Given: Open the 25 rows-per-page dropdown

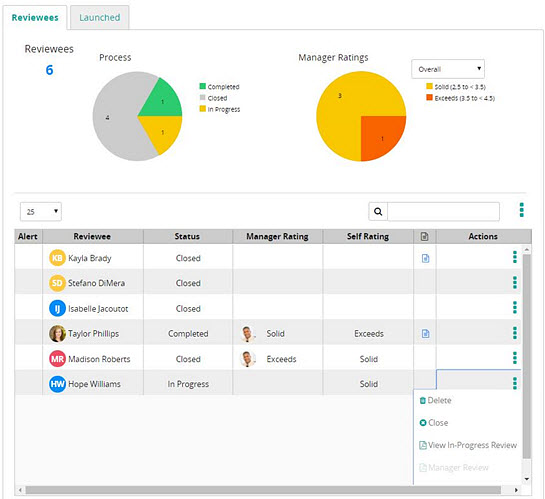Looking at the screenshot, I should click(x=41, y=211).
